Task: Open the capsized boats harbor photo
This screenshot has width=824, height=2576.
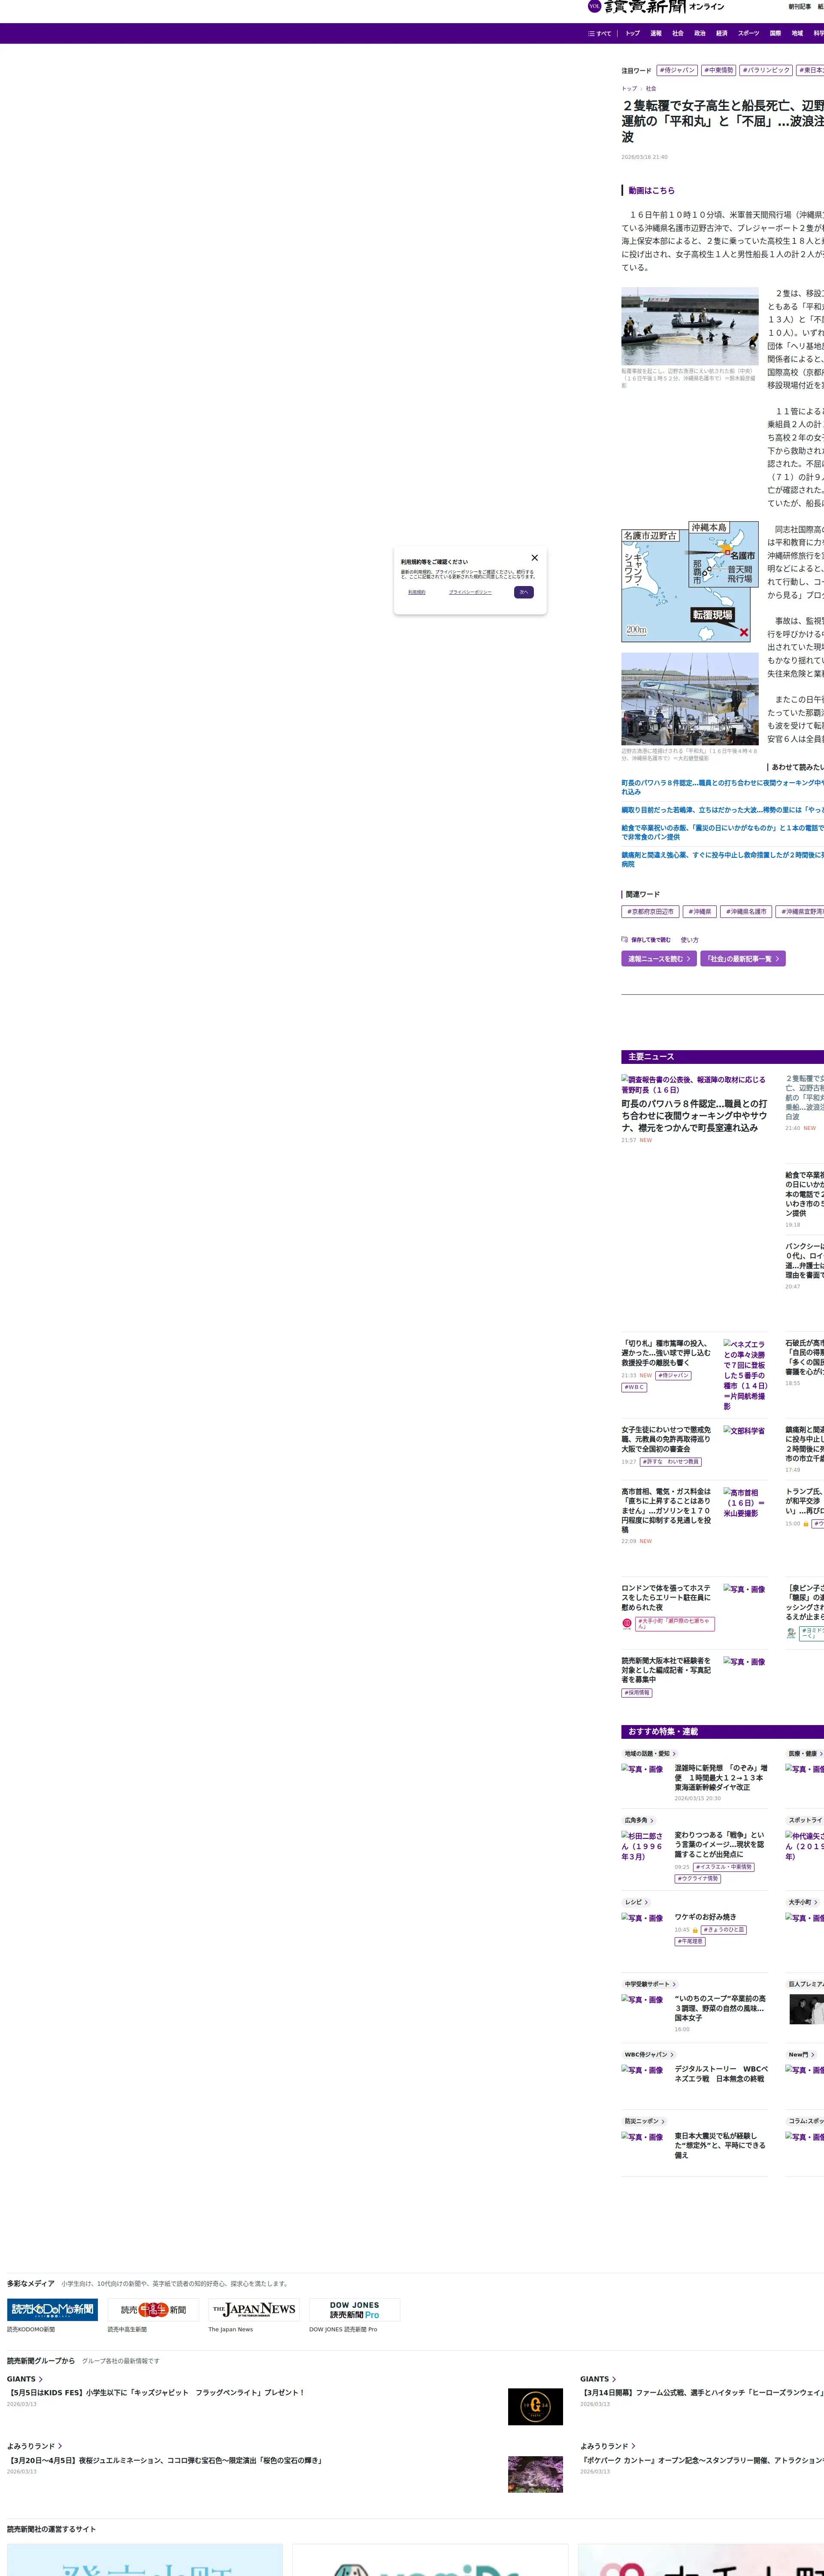Action: tap(690, 326)
